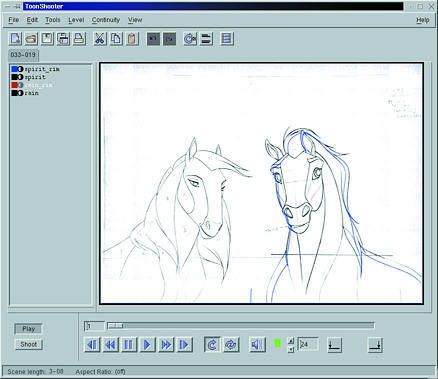Open the window menu at title bar left

click(8, 6)
